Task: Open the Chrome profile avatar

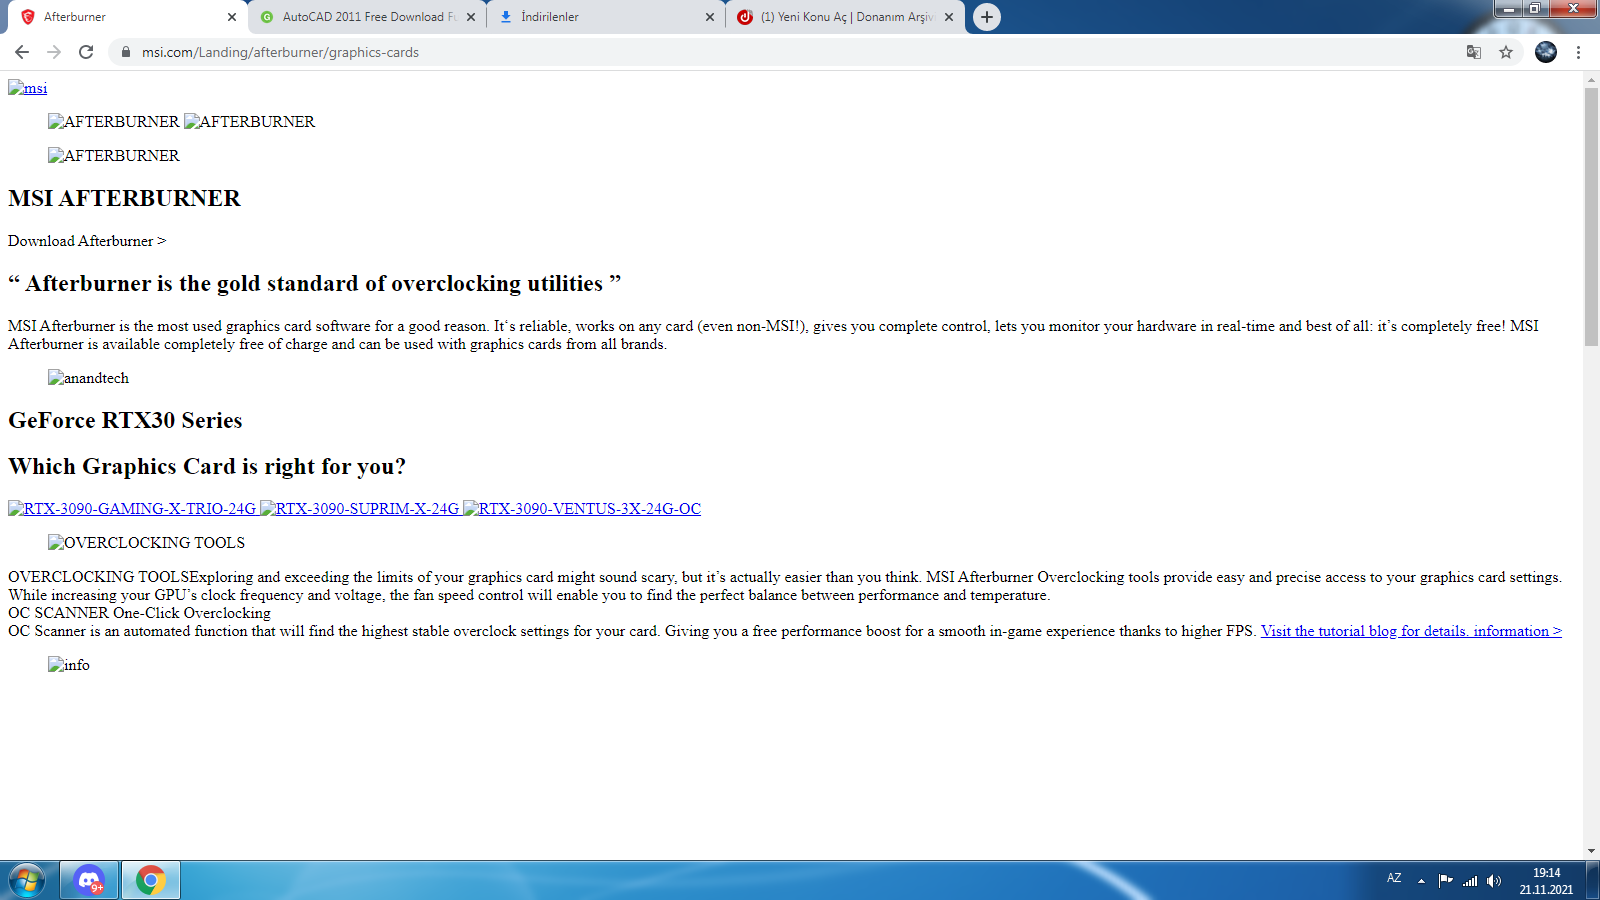Action: click(x=1546, y=52)
